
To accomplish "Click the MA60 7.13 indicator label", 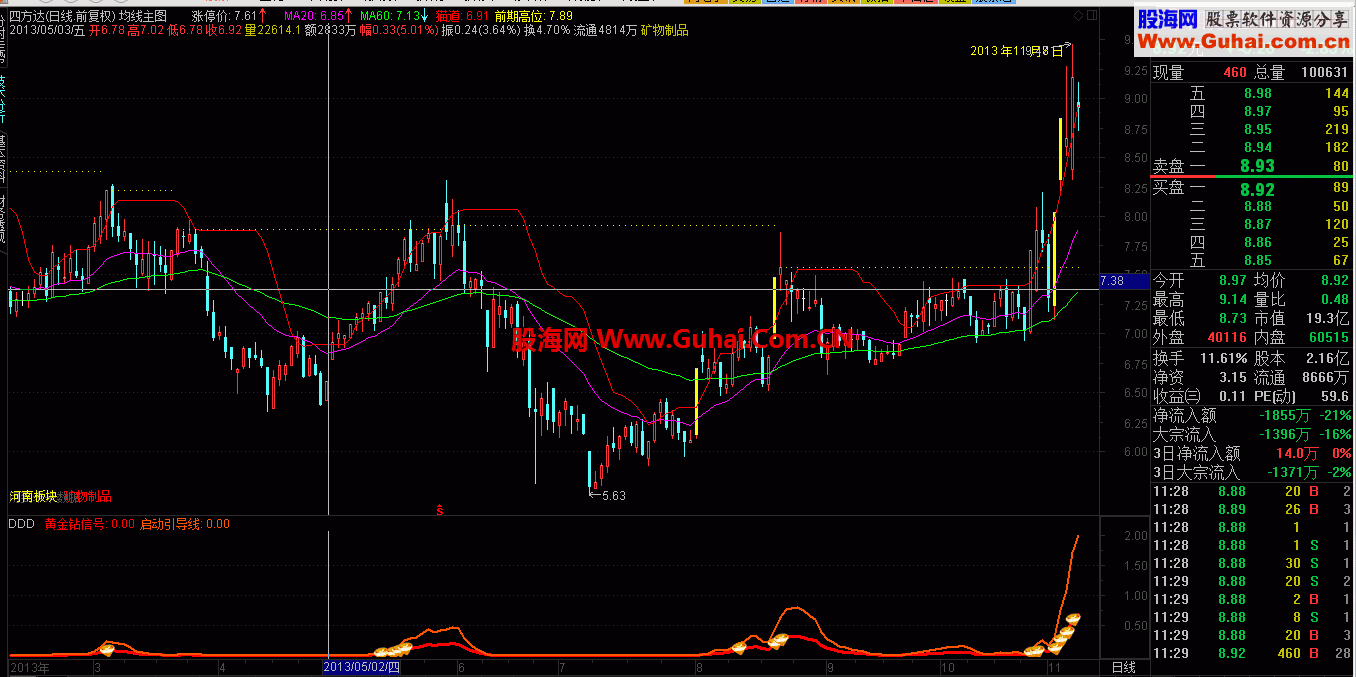I will click(x=389, y=16).
